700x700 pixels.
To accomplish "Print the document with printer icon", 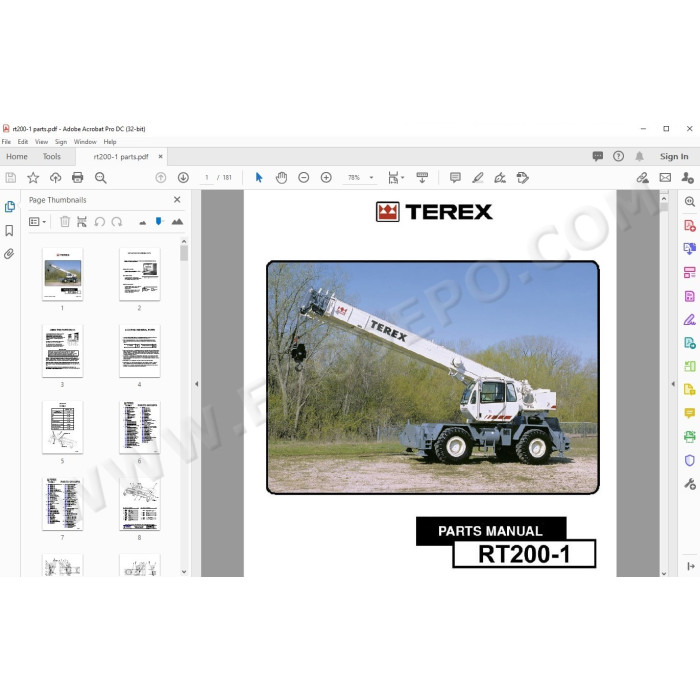I will [78, 178].
